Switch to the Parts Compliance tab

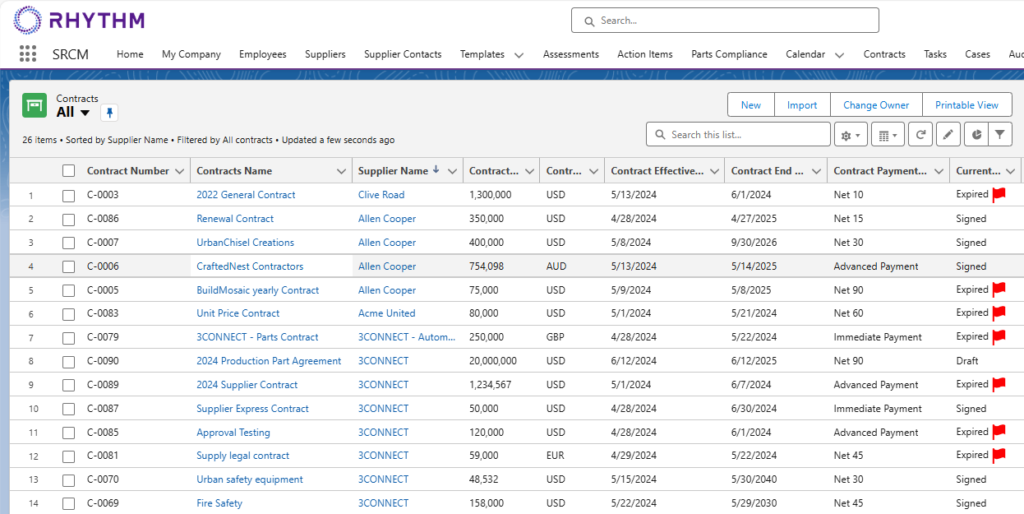pyautogui.click(x=729, y=54)
